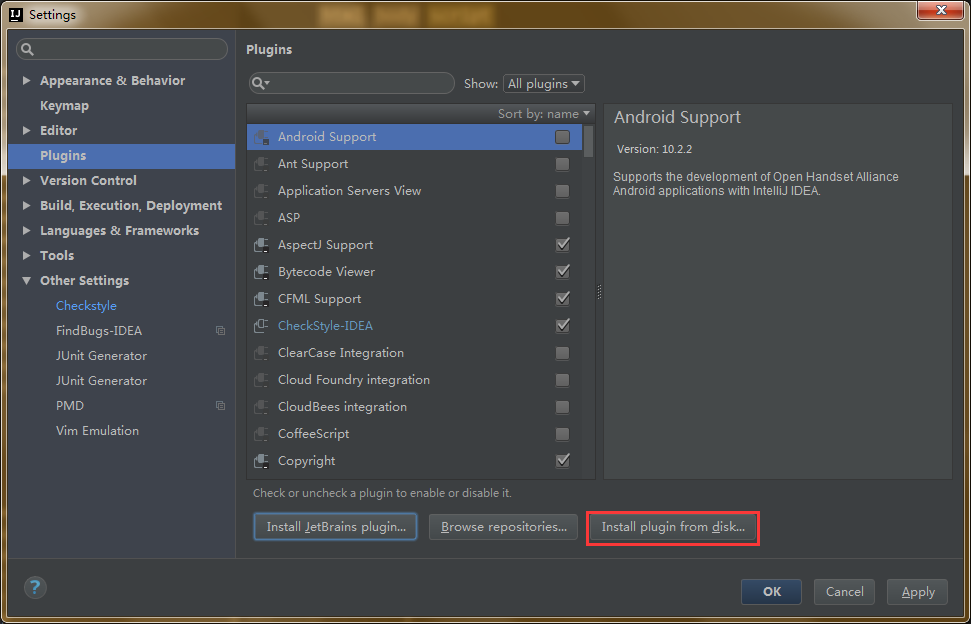Enable the Ant Support checkbox
Viewport: 971px width, 624px height.
point(562,163)
